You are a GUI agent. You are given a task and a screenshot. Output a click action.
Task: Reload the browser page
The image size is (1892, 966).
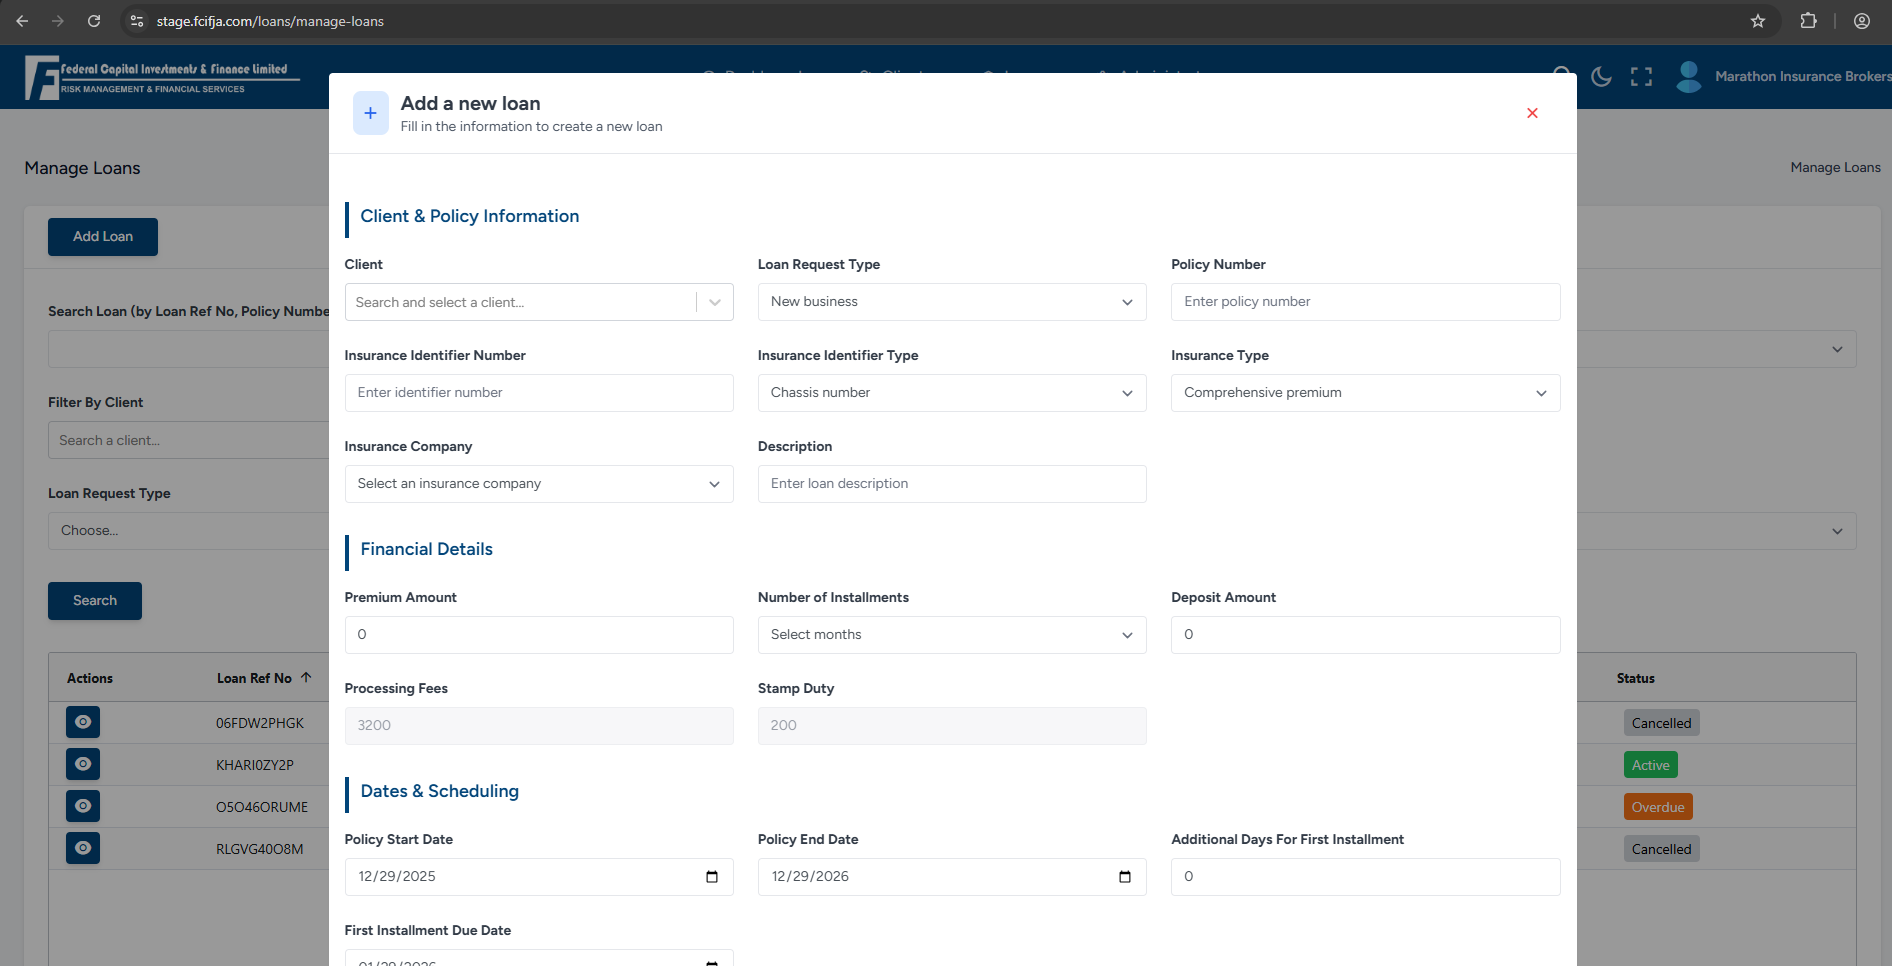point(94,21)
